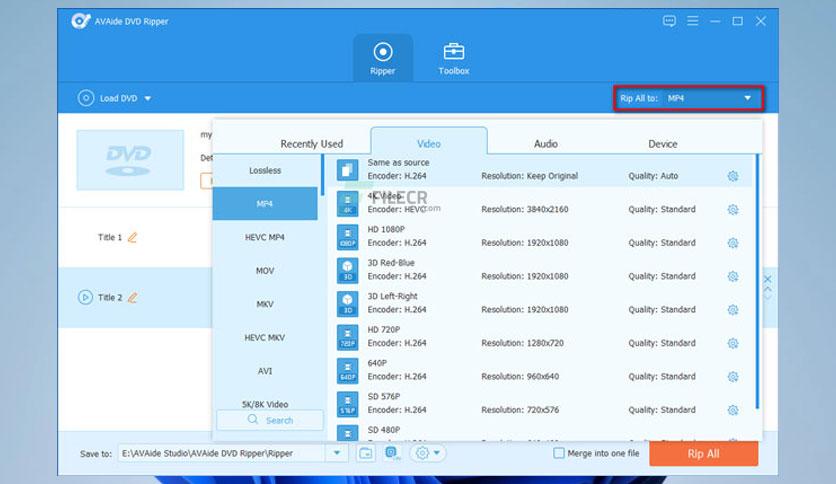The image size is (836, 484).
Task: Click the HD 1080P preset icon
Action: (x=348, y=238)
